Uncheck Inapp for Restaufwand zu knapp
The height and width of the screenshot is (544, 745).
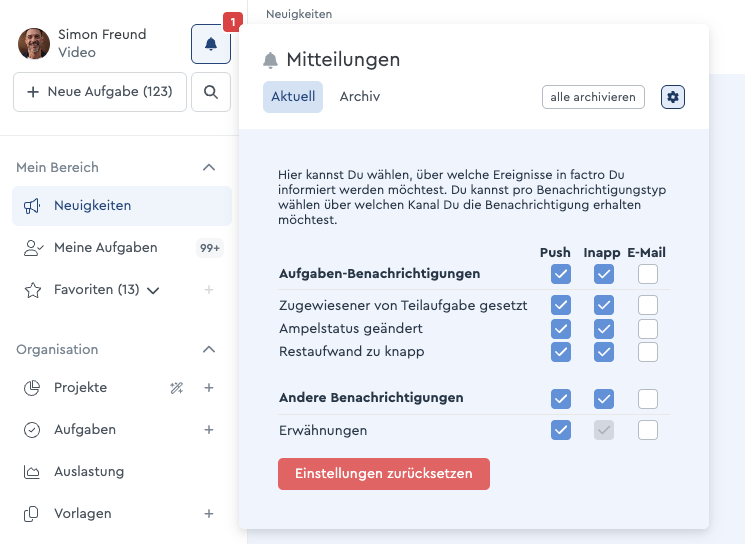(x=604, y=352)
